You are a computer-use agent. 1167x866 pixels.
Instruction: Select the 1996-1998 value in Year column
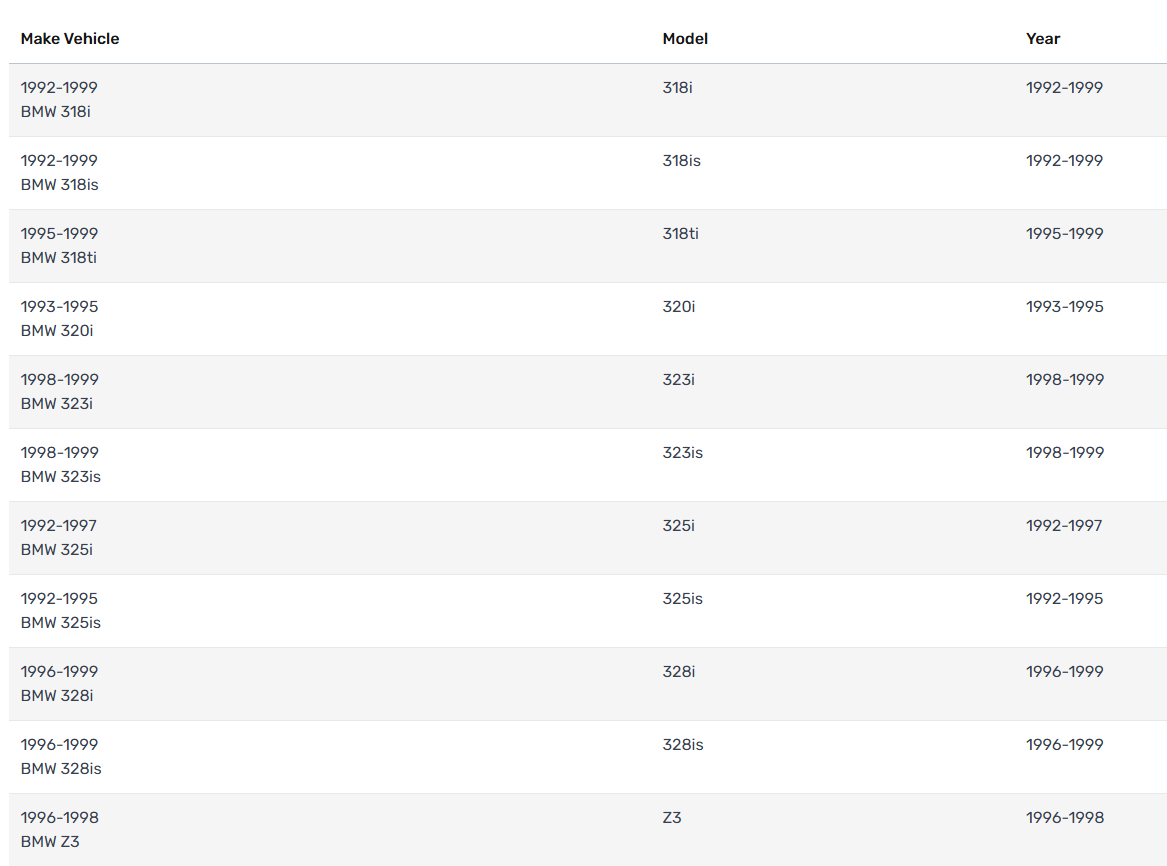[1064, 818]
